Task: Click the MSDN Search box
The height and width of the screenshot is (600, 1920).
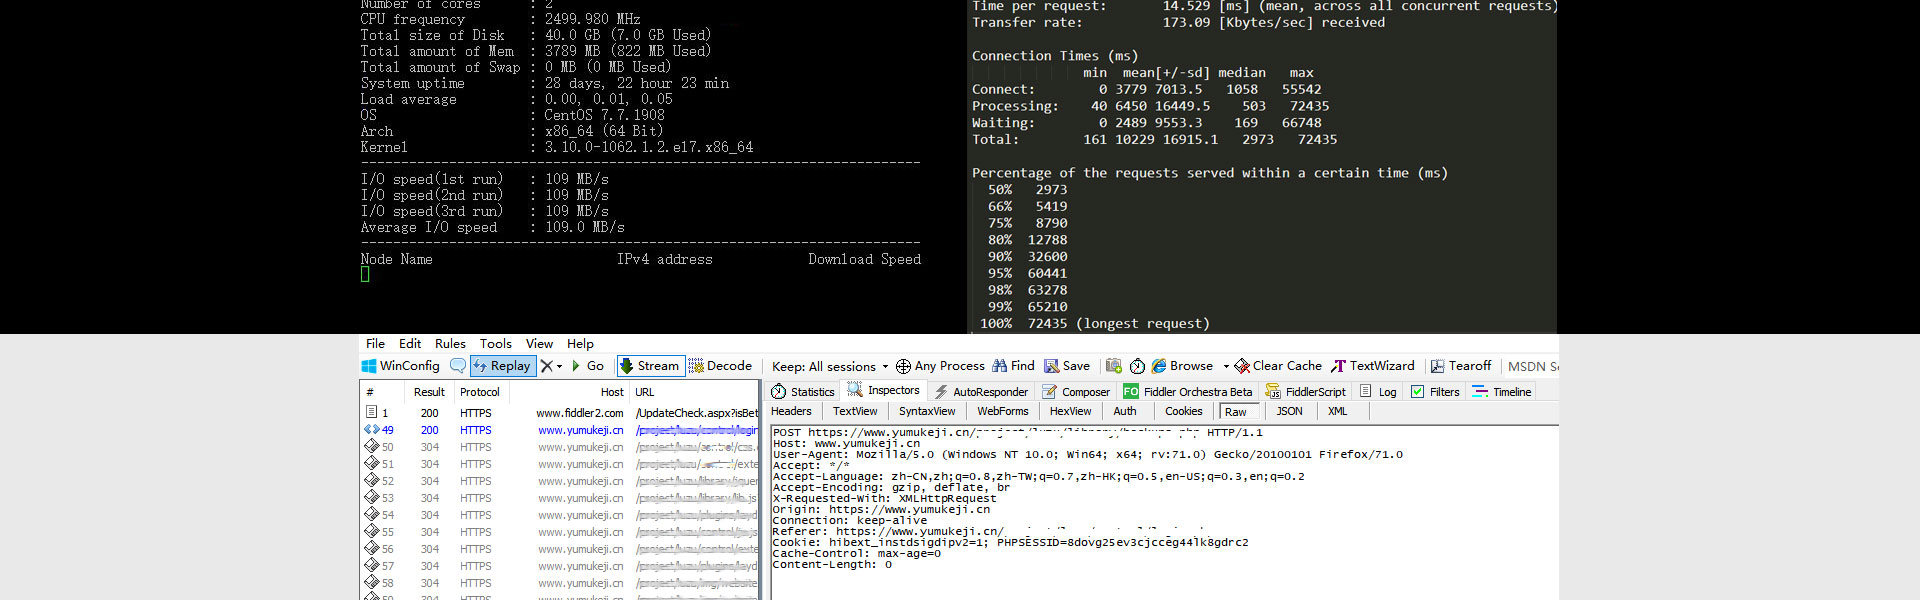Action: pyautogui.click(x=1533, y=366)
